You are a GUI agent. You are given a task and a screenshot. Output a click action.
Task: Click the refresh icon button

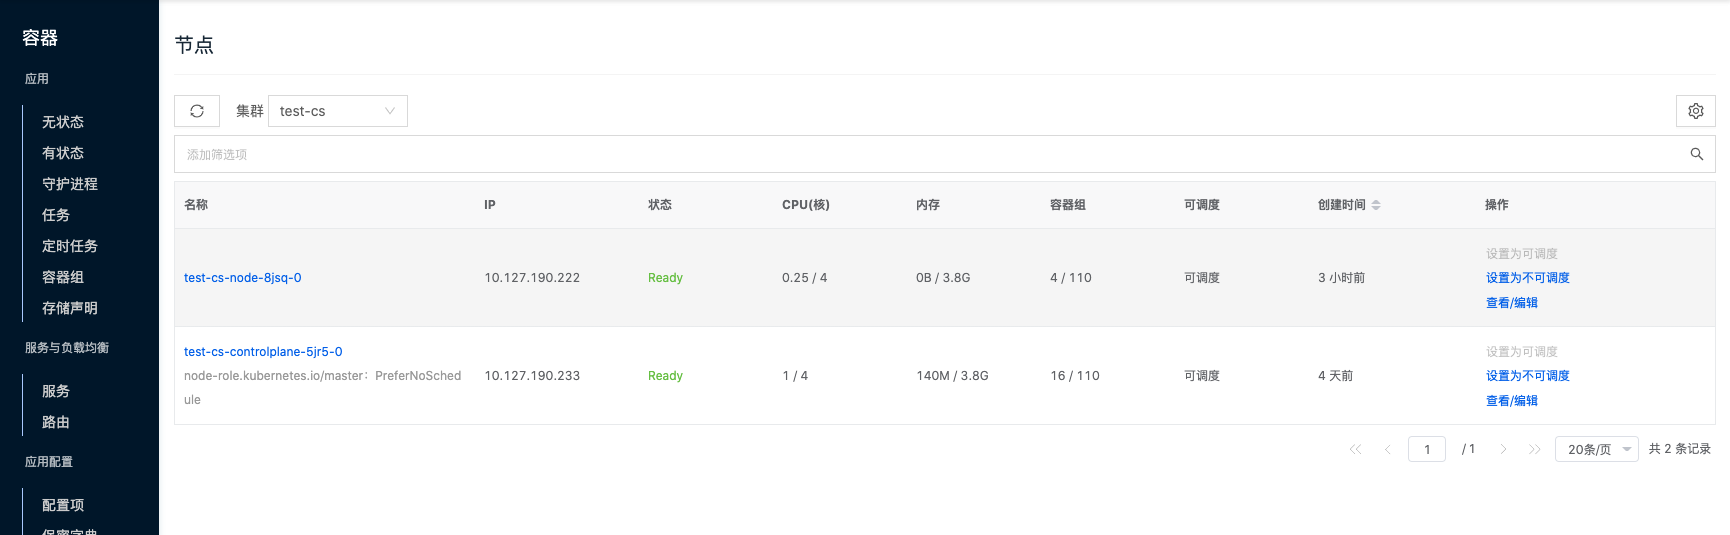[x=197, y=111]
